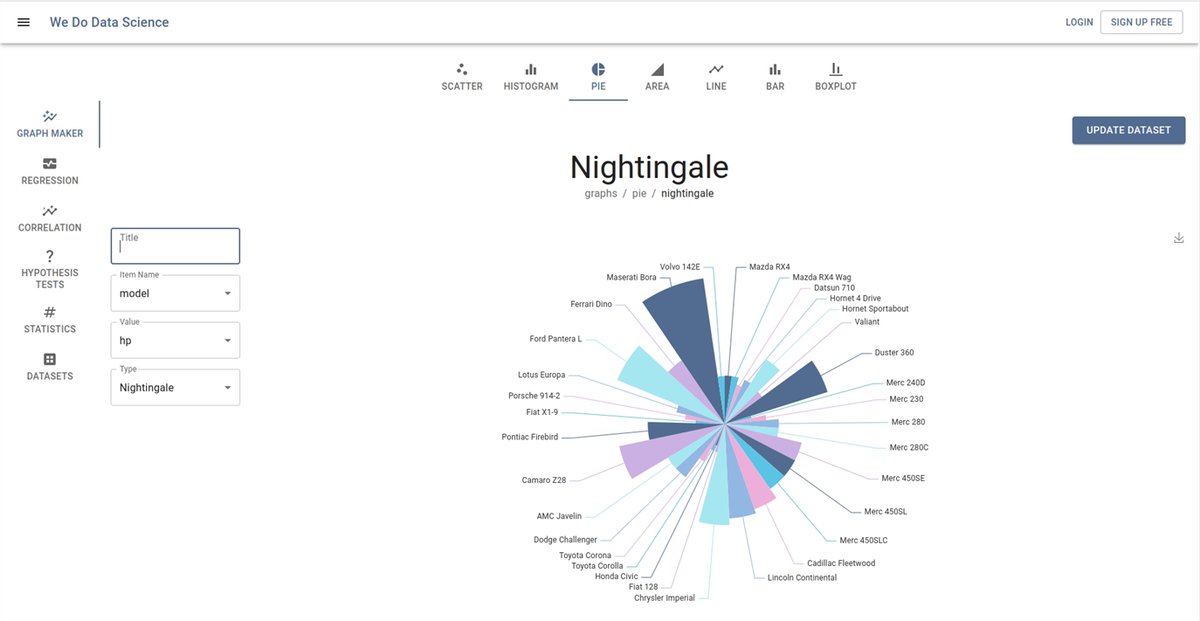Screen dimensions: 1200x621
Task: Open Datasets grid icon
Action: click(x=50, y=359)
